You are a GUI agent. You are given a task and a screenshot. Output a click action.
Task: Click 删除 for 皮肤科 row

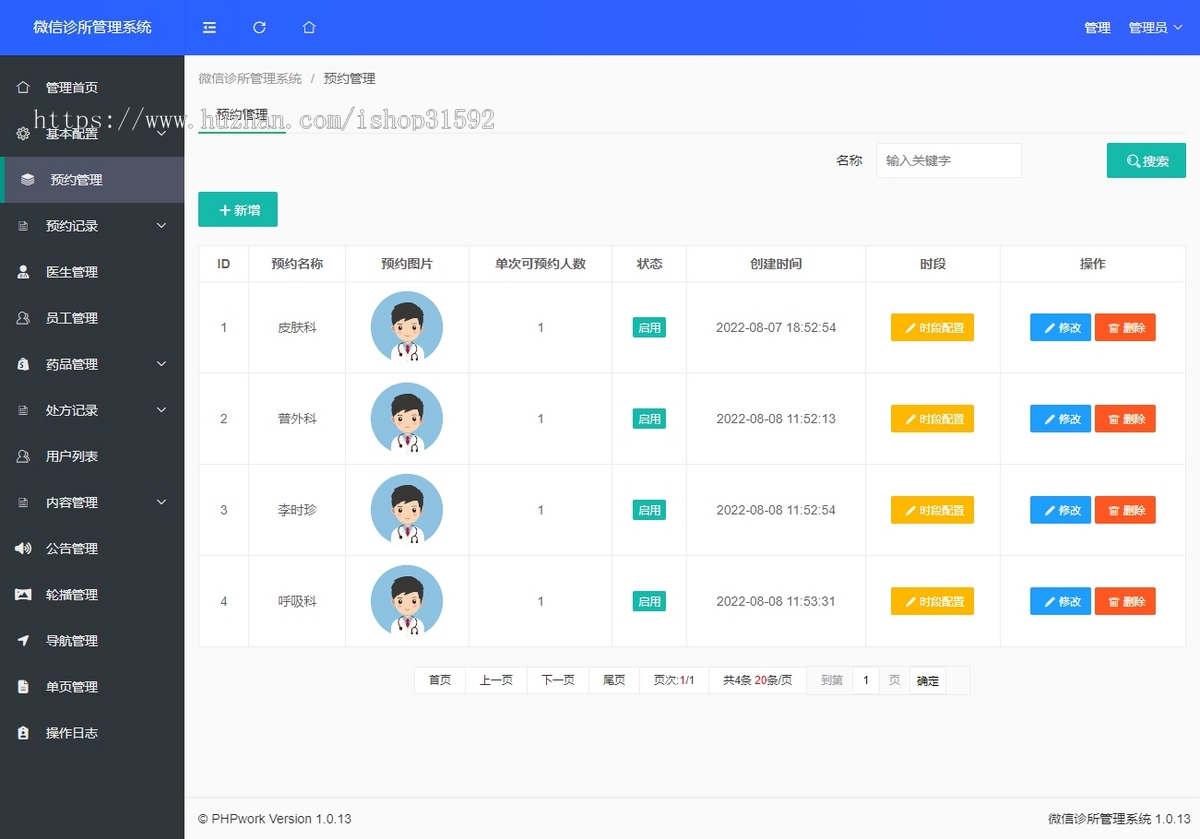pyautogui.click(x=1125, y=328)
